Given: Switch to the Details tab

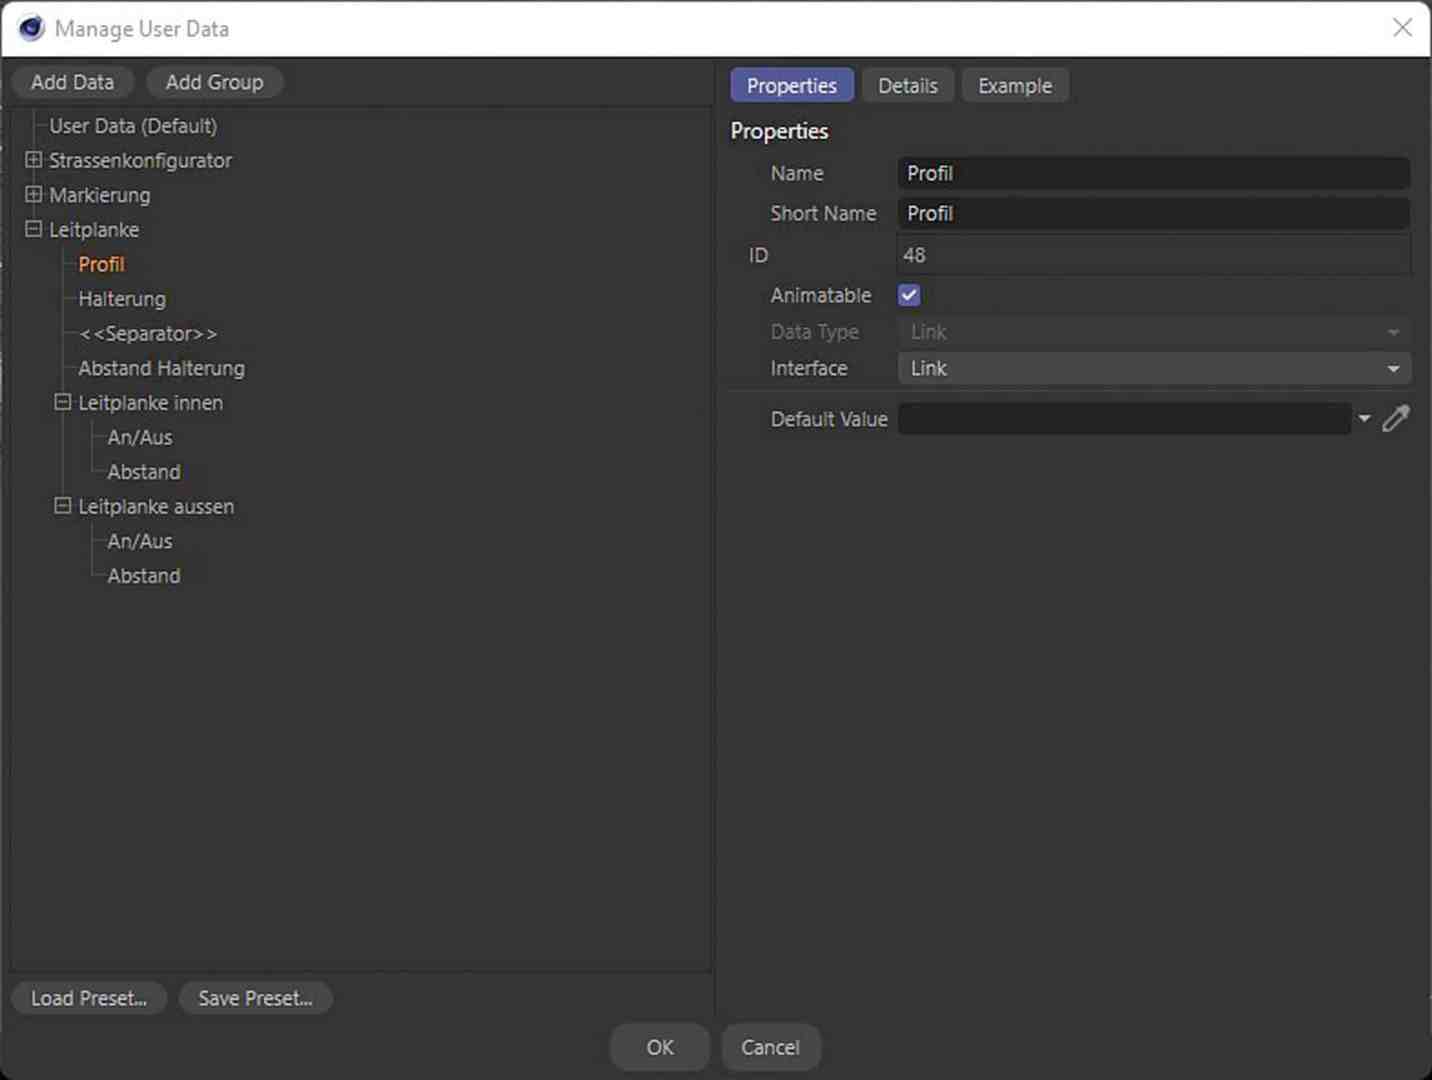Looking at the screenshot, I should coord(907,85).
